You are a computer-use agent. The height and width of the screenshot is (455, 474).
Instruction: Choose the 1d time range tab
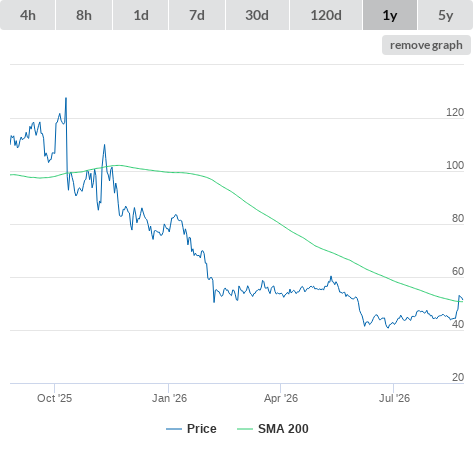point(141,15)
